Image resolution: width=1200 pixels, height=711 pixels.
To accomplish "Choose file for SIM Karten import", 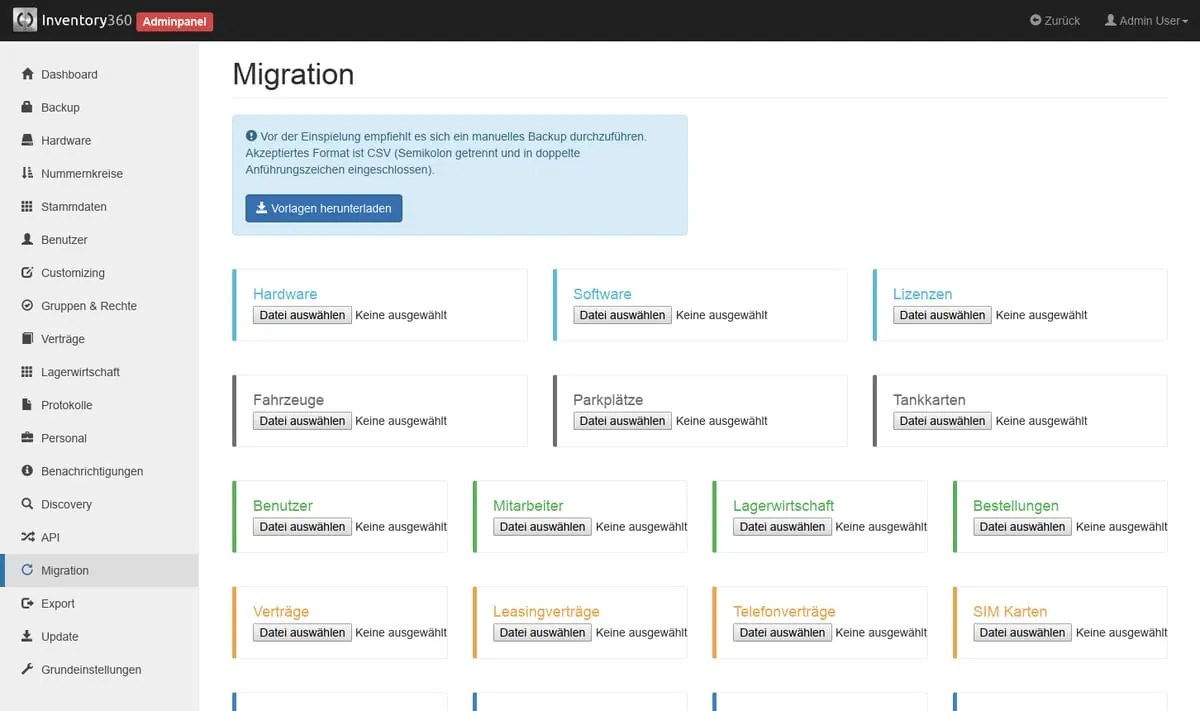I will tap(1022, 632).
